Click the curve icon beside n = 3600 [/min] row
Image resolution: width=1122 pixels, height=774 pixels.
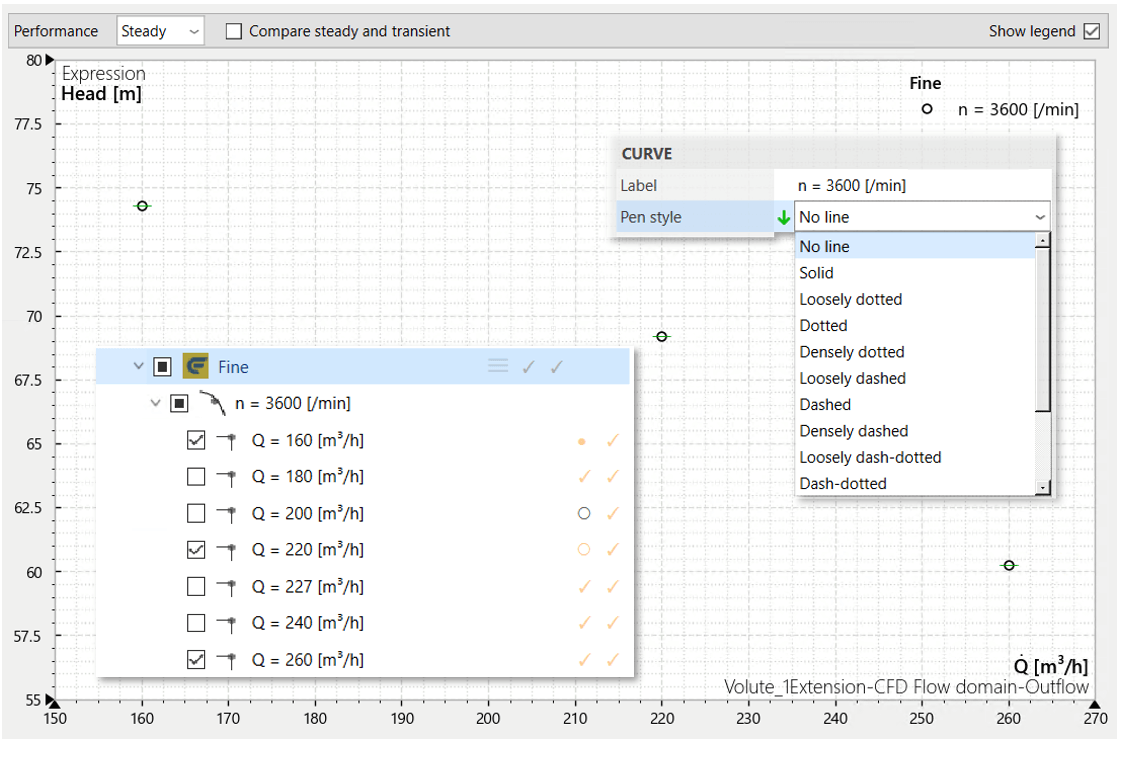tap(213, 403)
